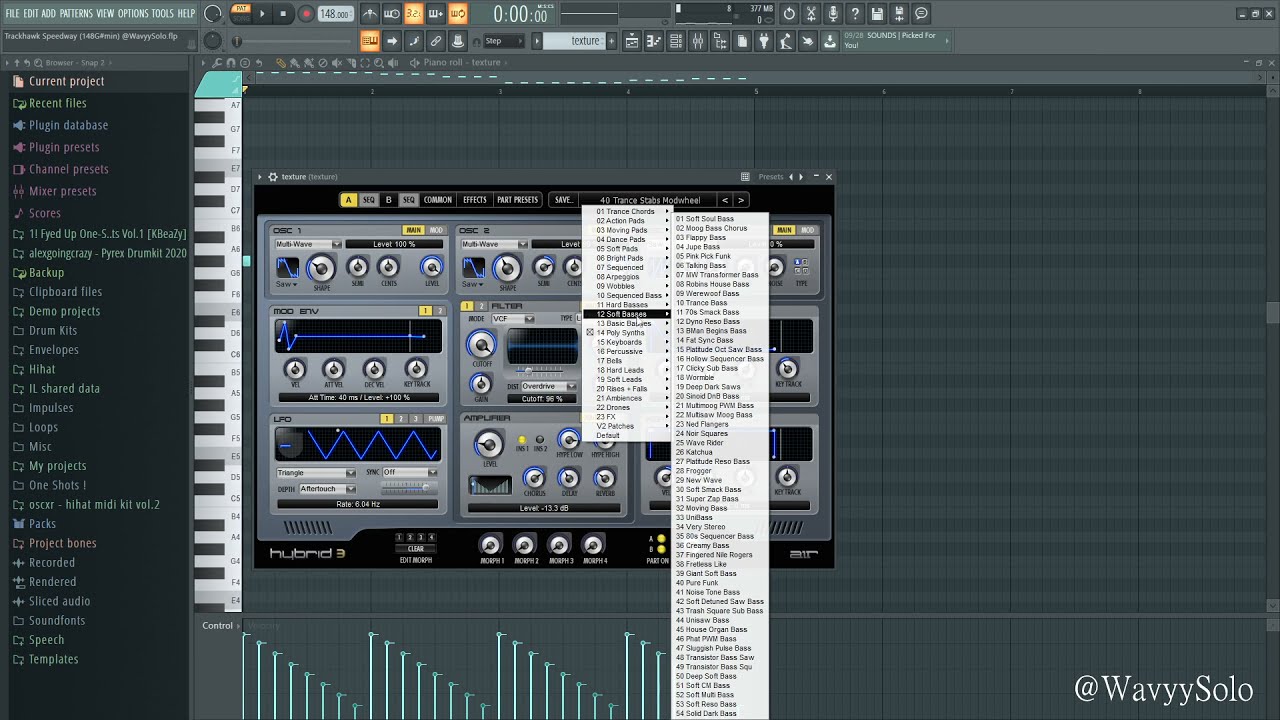Click the Stop button in the transport bar
Image resolution: width=1280 pixels, height=720 pixels.
284,14
